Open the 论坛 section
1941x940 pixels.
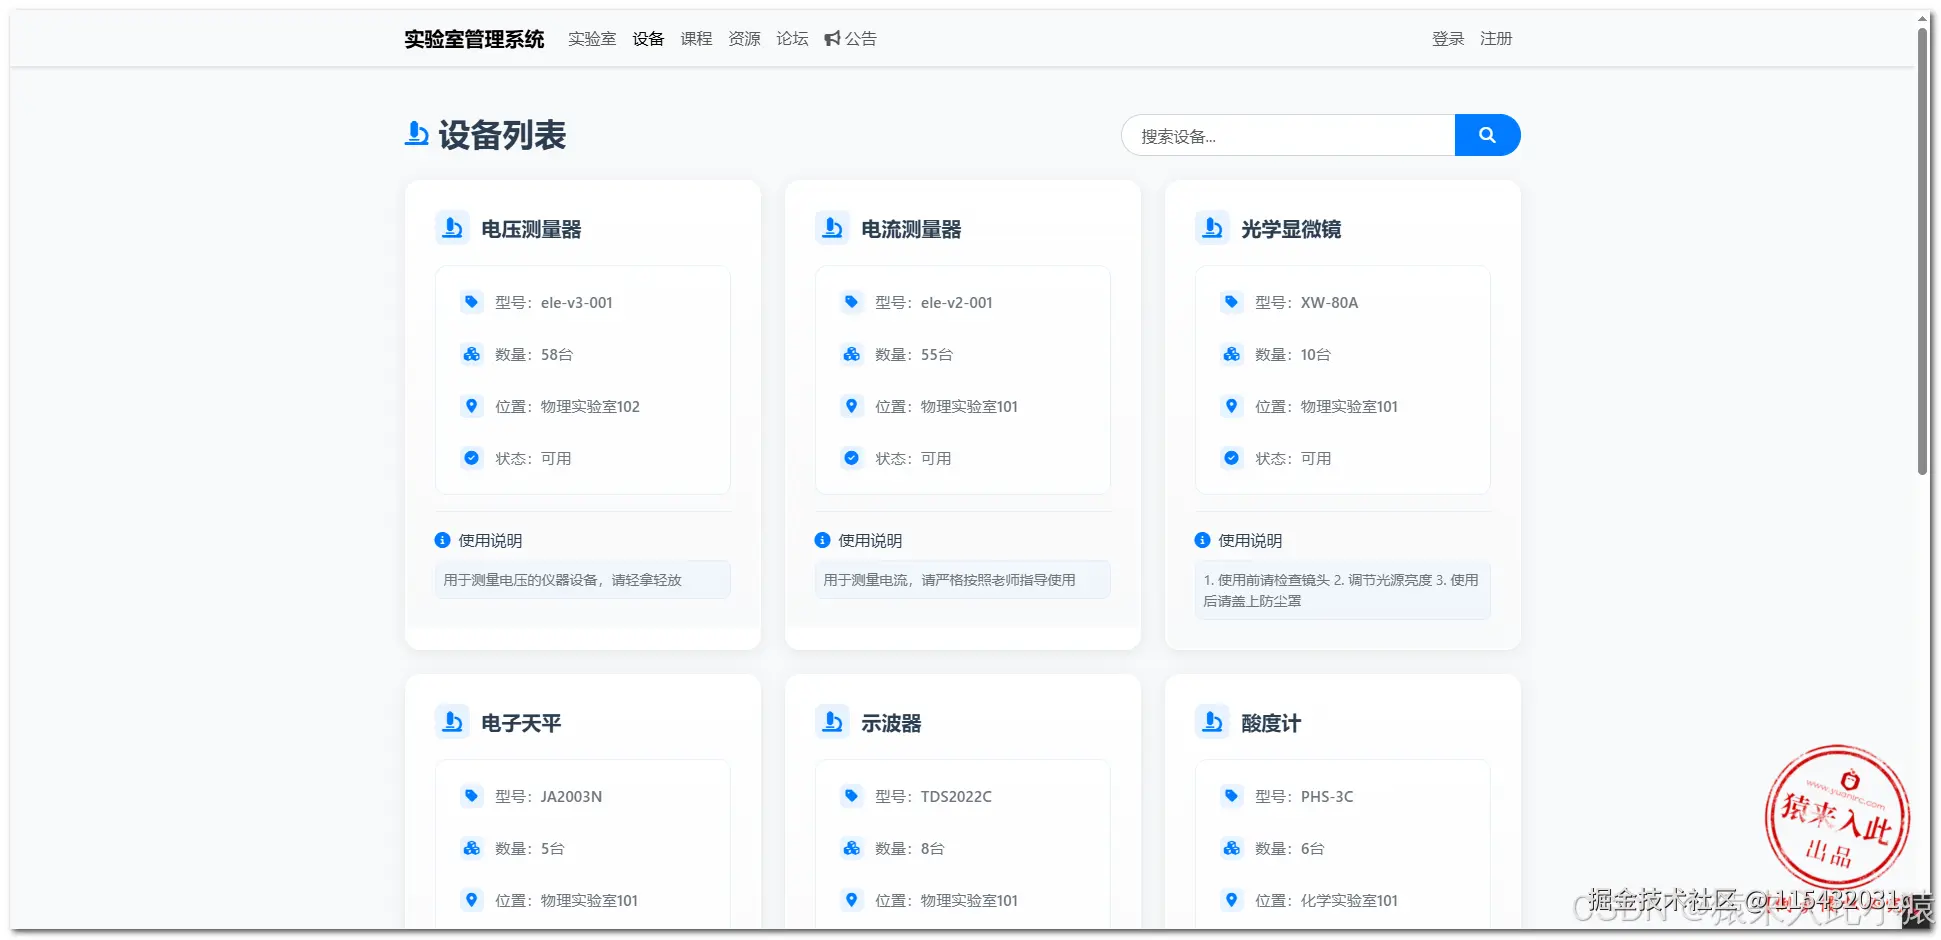(791, 38)
